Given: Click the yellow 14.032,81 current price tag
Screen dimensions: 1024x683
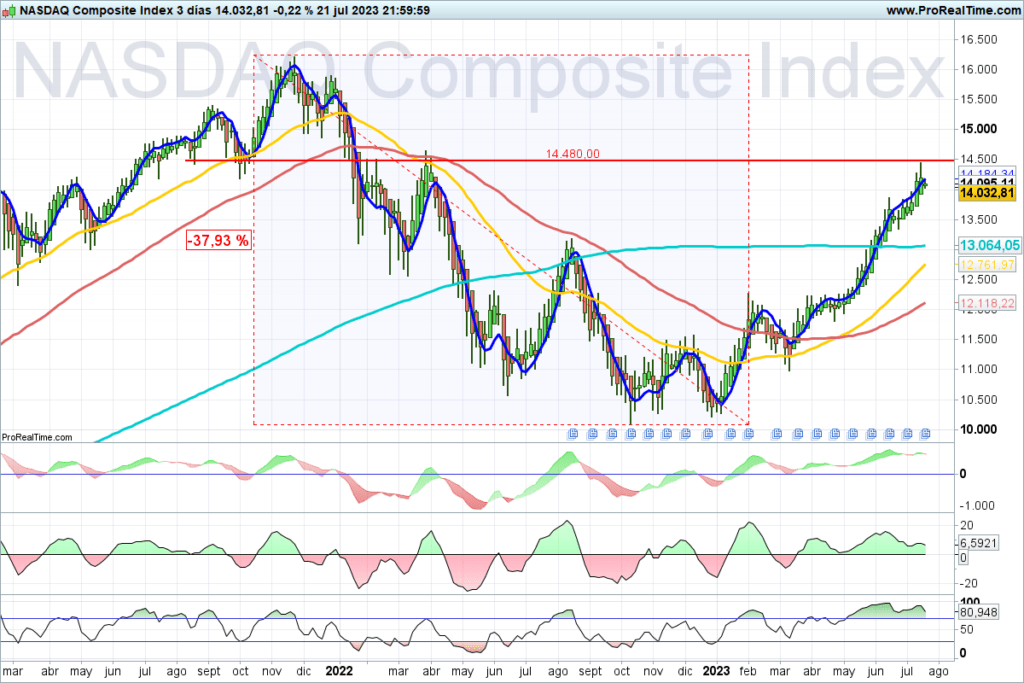Looking at the screenshot, I should click(x=987, y=193).
